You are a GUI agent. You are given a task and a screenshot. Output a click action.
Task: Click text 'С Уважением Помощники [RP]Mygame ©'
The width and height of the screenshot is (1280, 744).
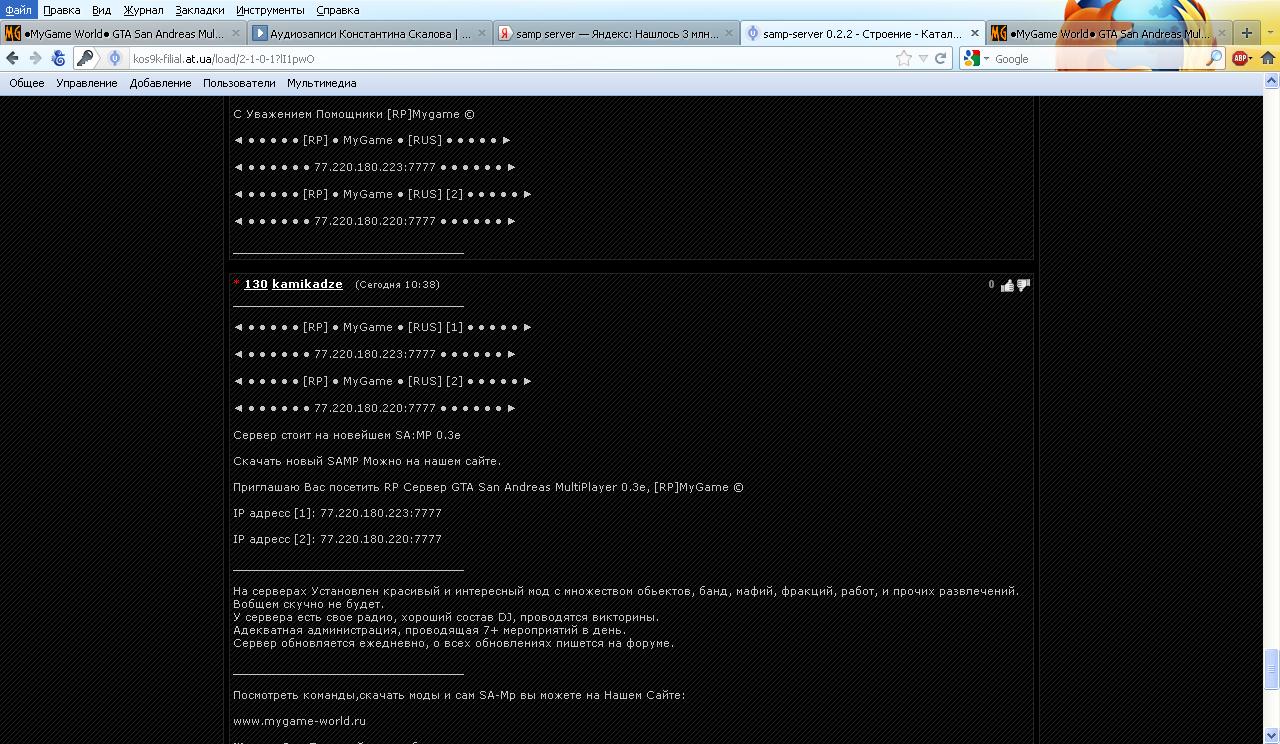(354, 114)
